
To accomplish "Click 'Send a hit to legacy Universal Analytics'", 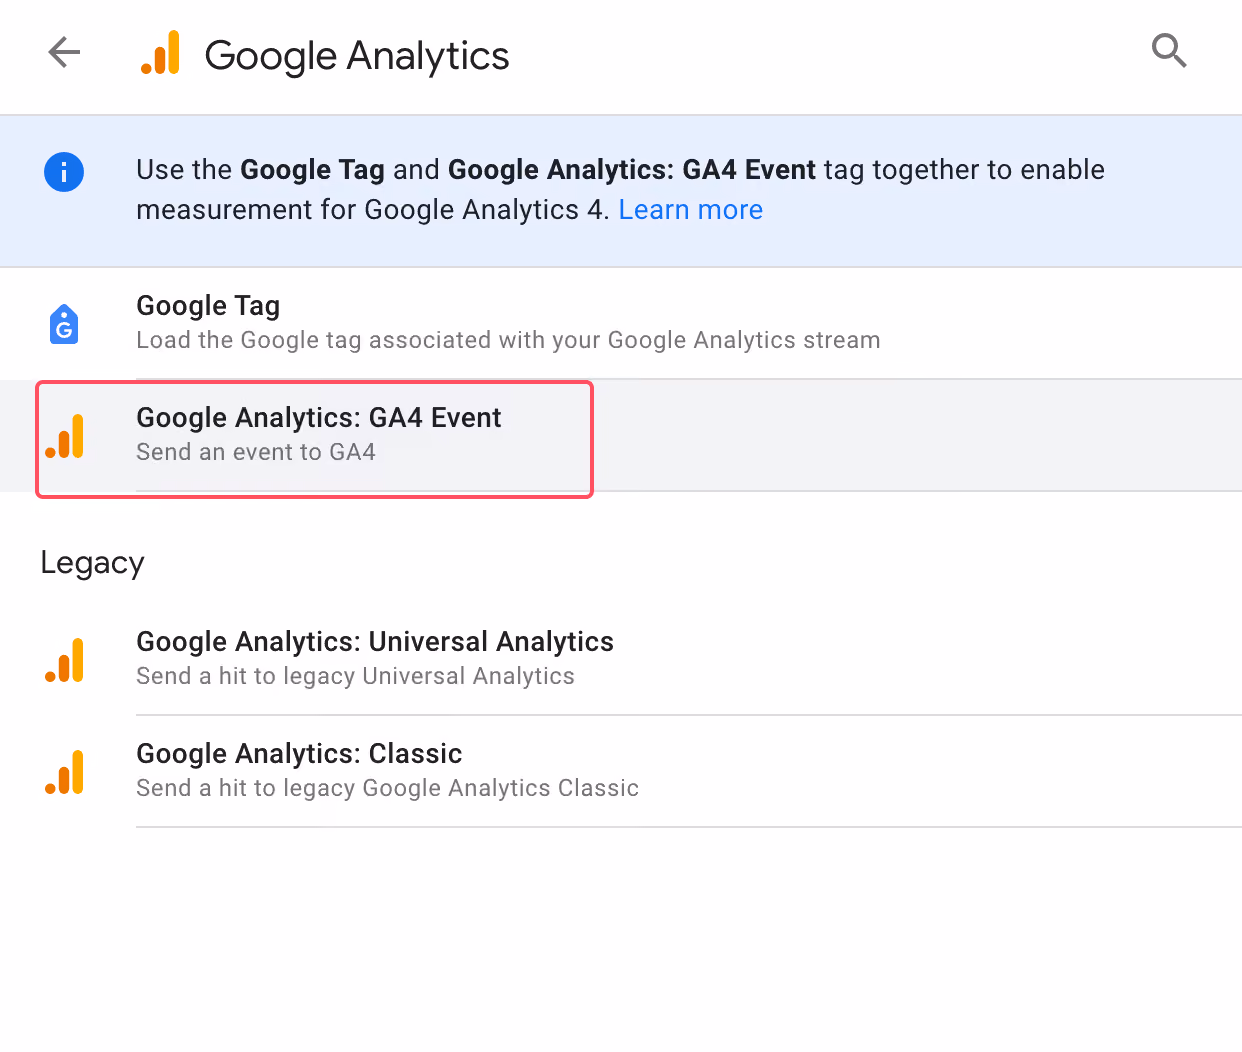I will pos(355,676).
